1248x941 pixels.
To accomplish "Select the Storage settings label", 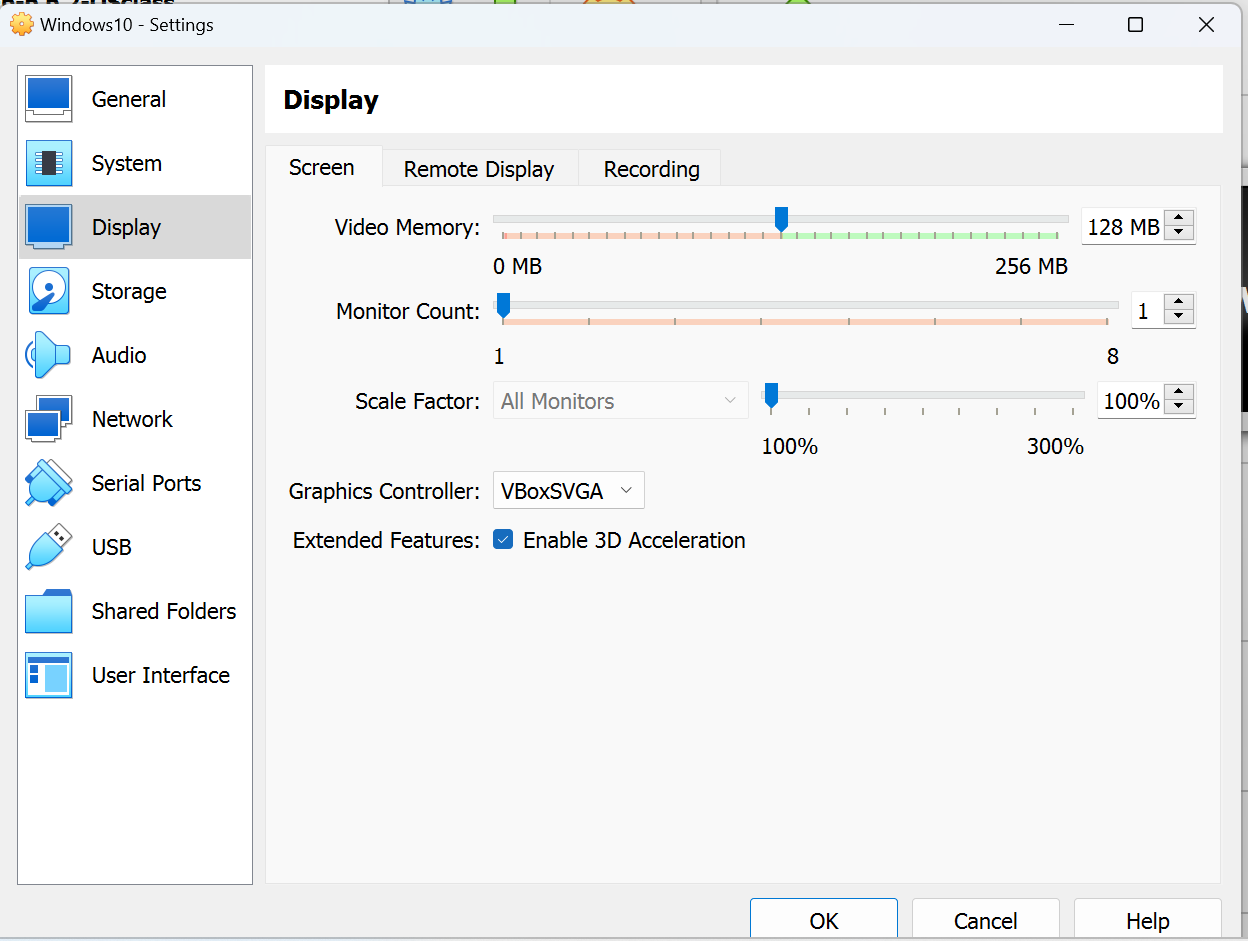I will coord(129,291).
